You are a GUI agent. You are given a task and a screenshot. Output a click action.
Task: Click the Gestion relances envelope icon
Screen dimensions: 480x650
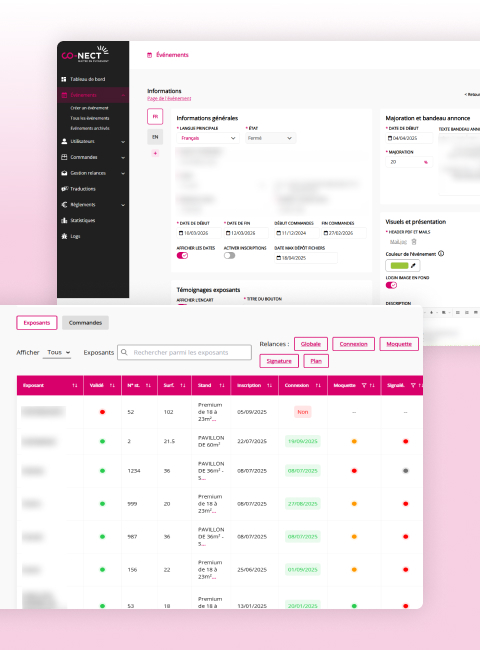(64, 173)
